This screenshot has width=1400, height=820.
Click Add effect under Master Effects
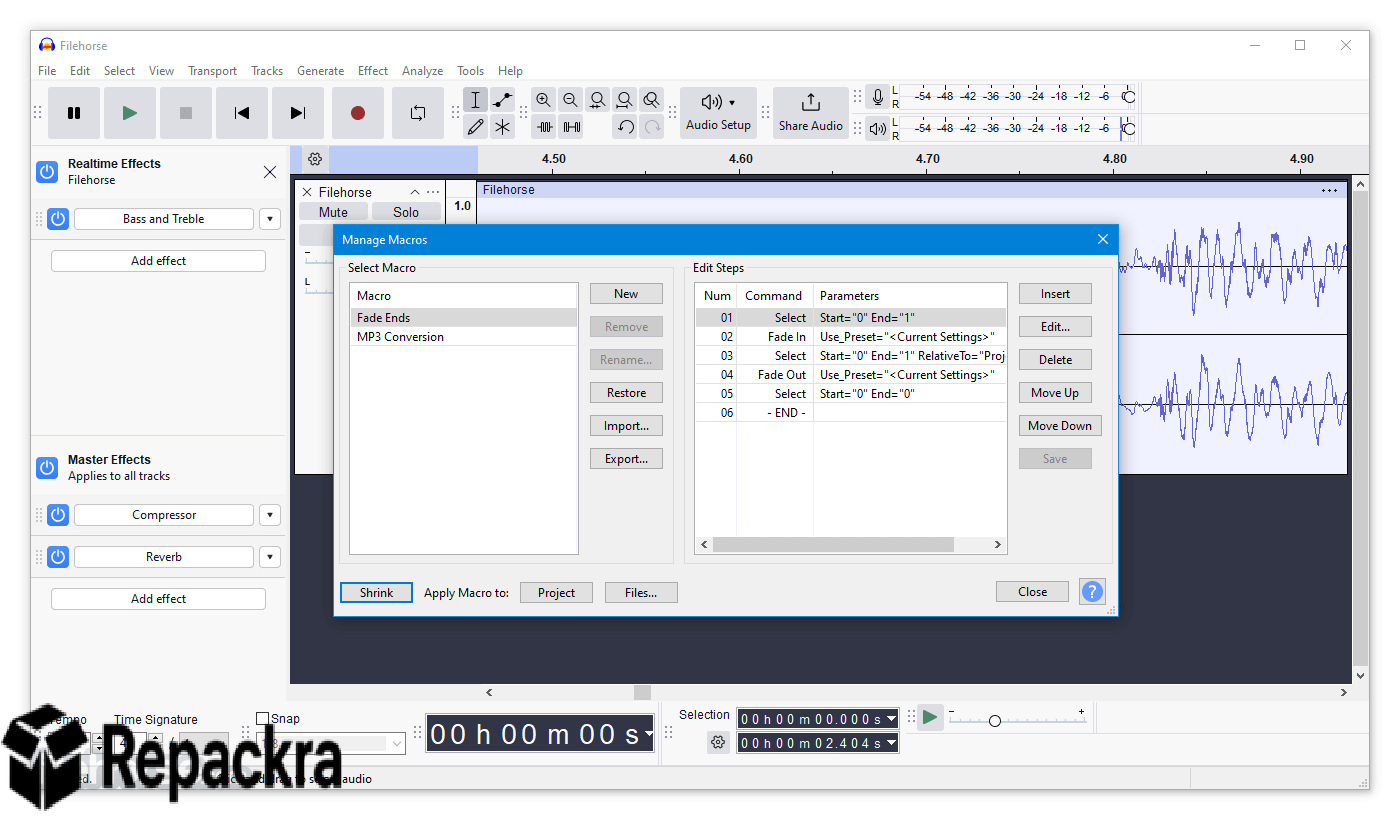click(158, 599)
